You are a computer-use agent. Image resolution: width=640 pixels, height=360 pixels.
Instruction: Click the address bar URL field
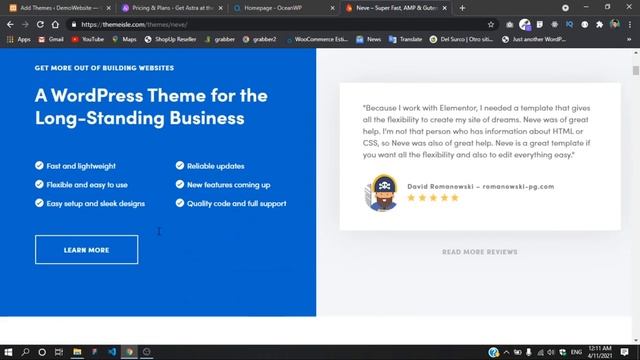(x=282, y=24)
